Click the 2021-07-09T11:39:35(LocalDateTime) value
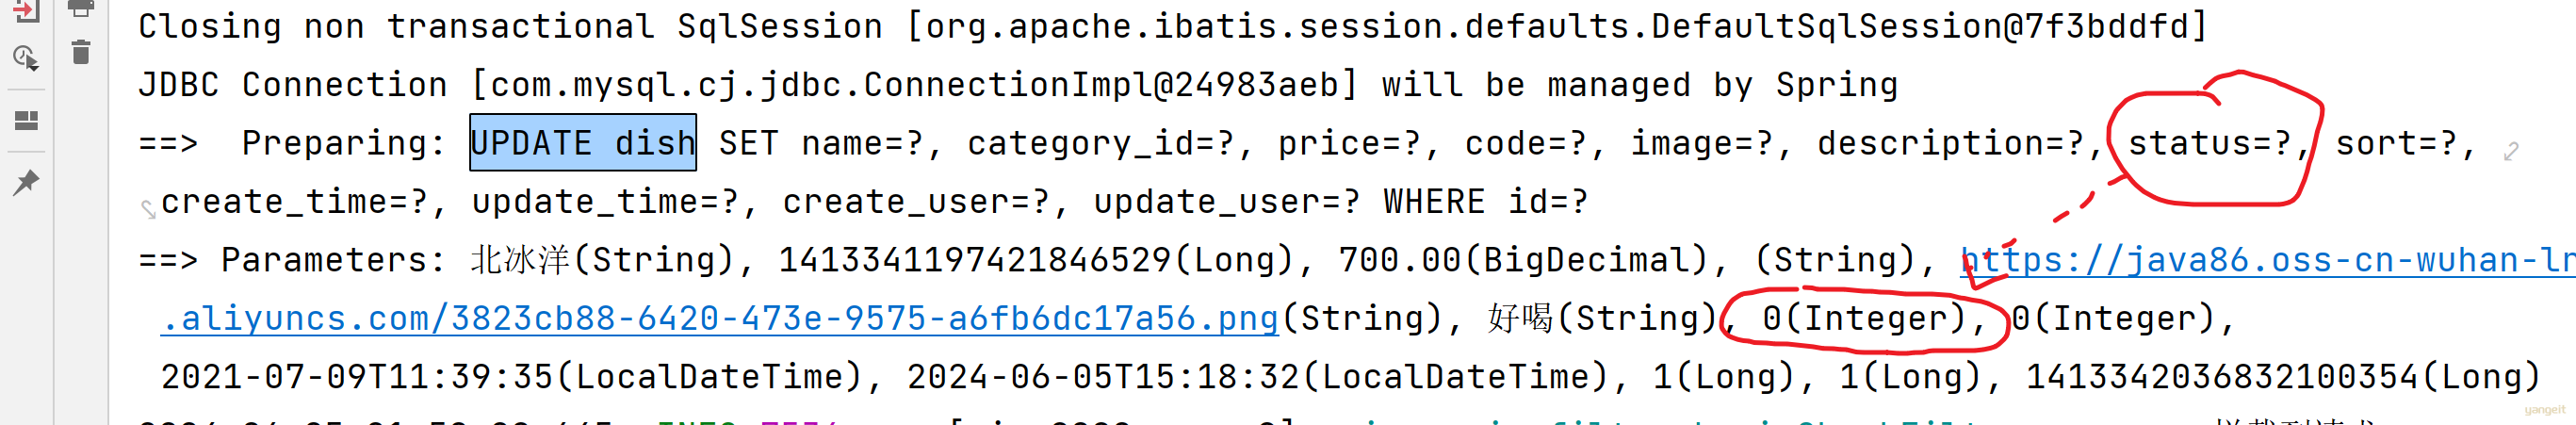The height and width of the screenshot is (425, 2576). pos(511,377)
